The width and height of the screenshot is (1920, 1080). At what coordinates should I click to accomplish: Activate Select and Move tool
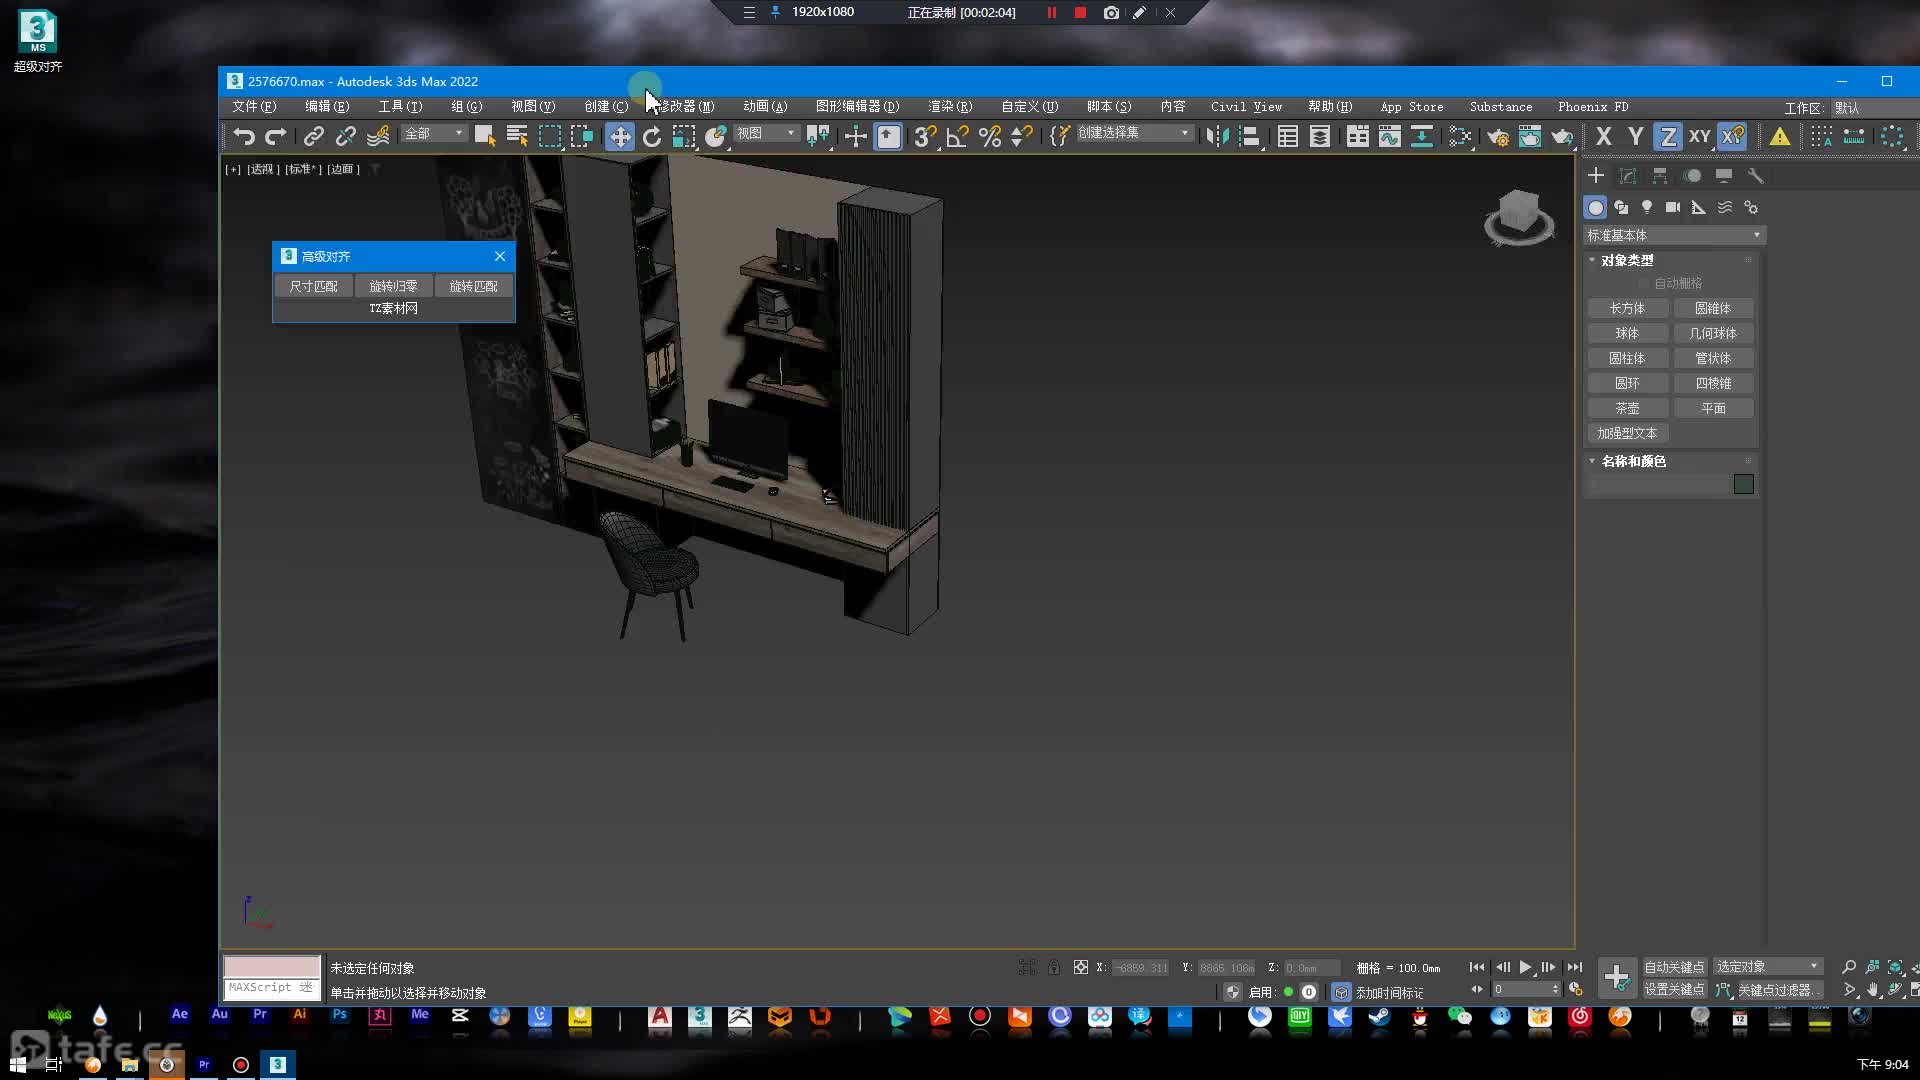[620, 137]
